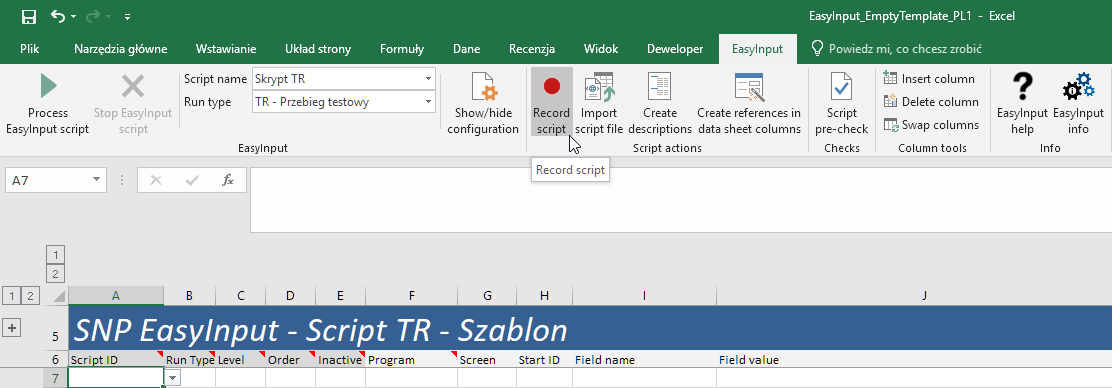Click inside the formula bar field

681,200
